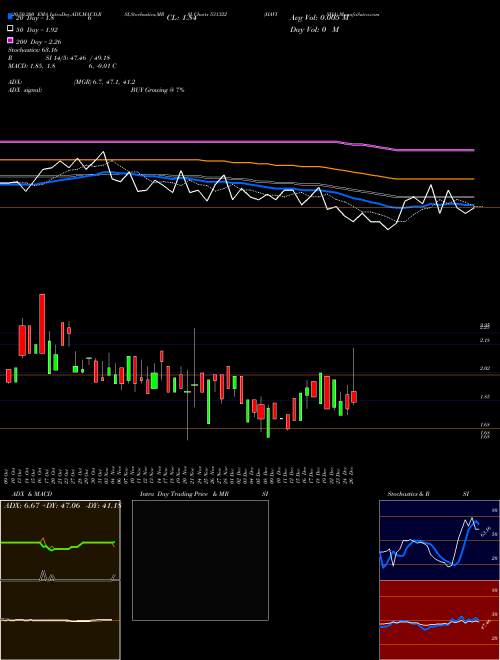
Task: Click the last red candle with long wick
Action: click(x=354, y=397)
